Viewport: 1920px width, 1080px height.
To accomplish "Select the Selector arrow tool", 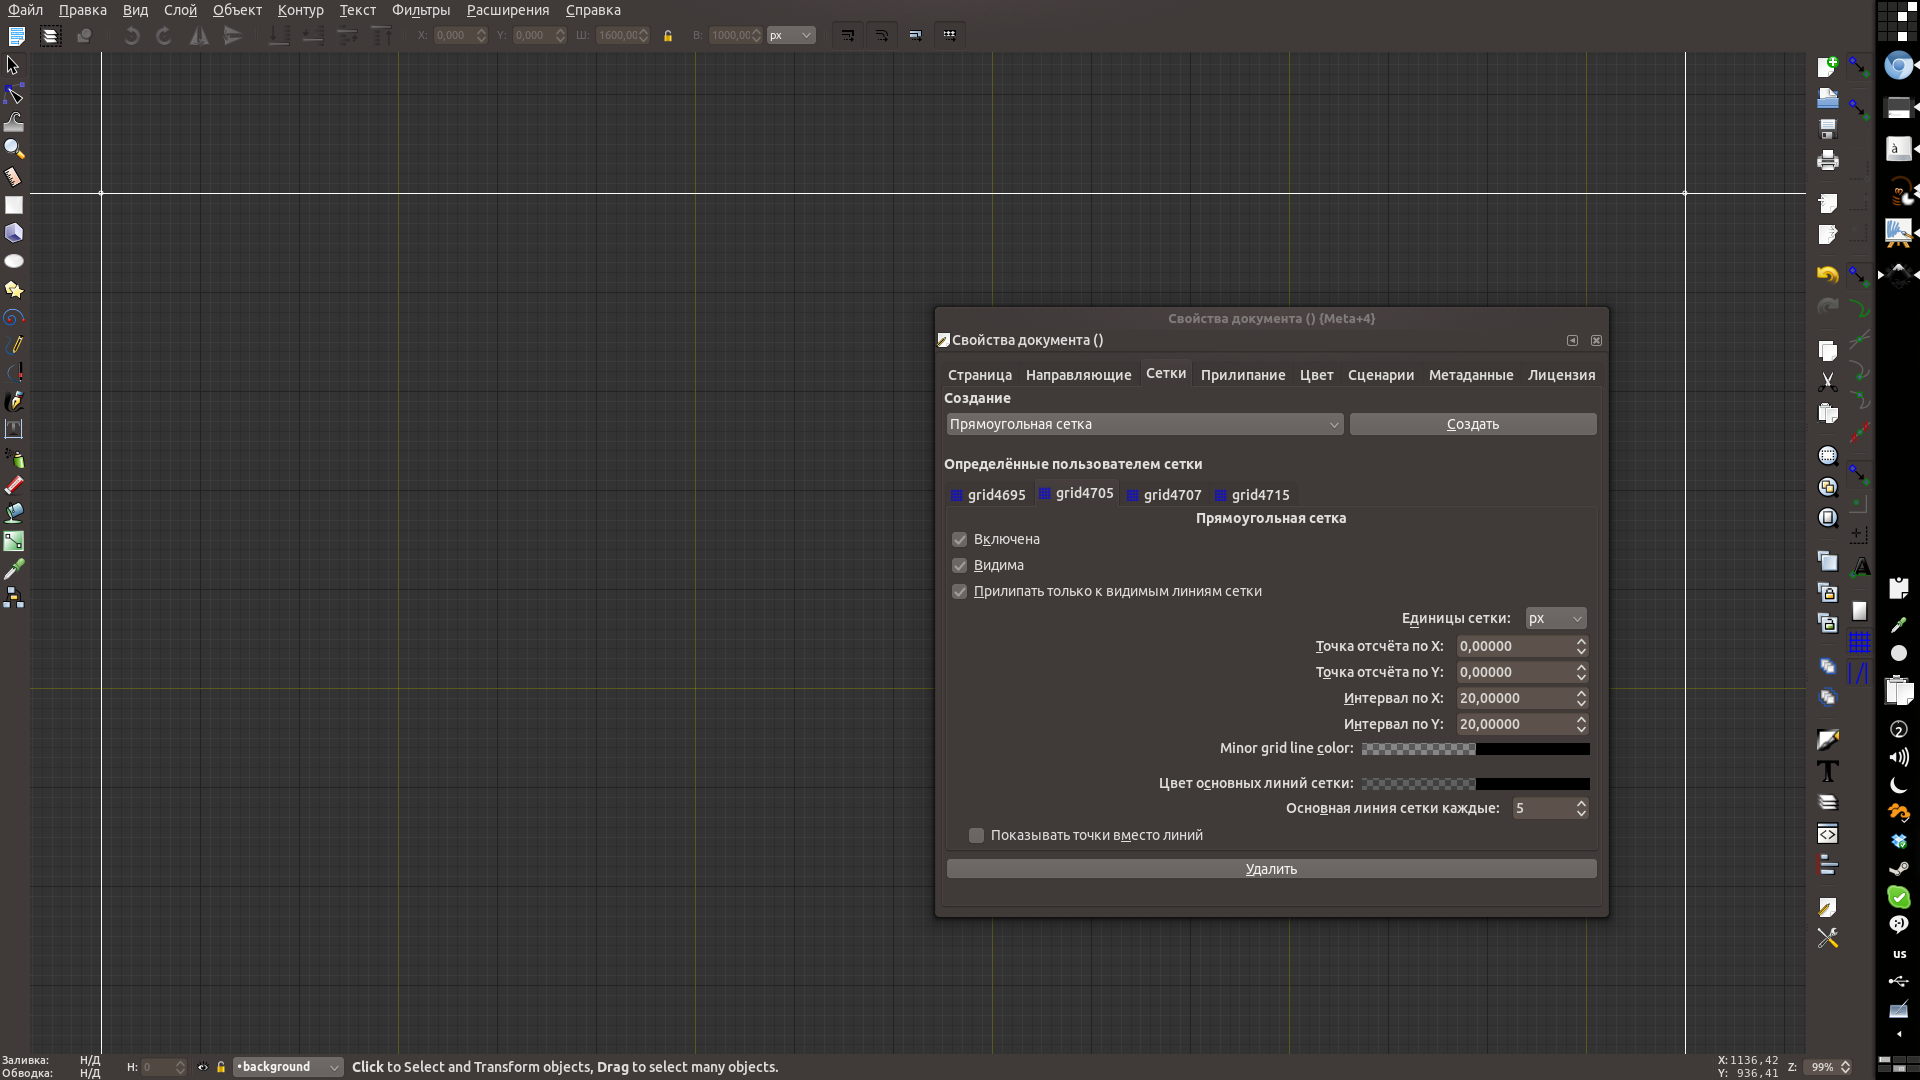I will (13, 66).
